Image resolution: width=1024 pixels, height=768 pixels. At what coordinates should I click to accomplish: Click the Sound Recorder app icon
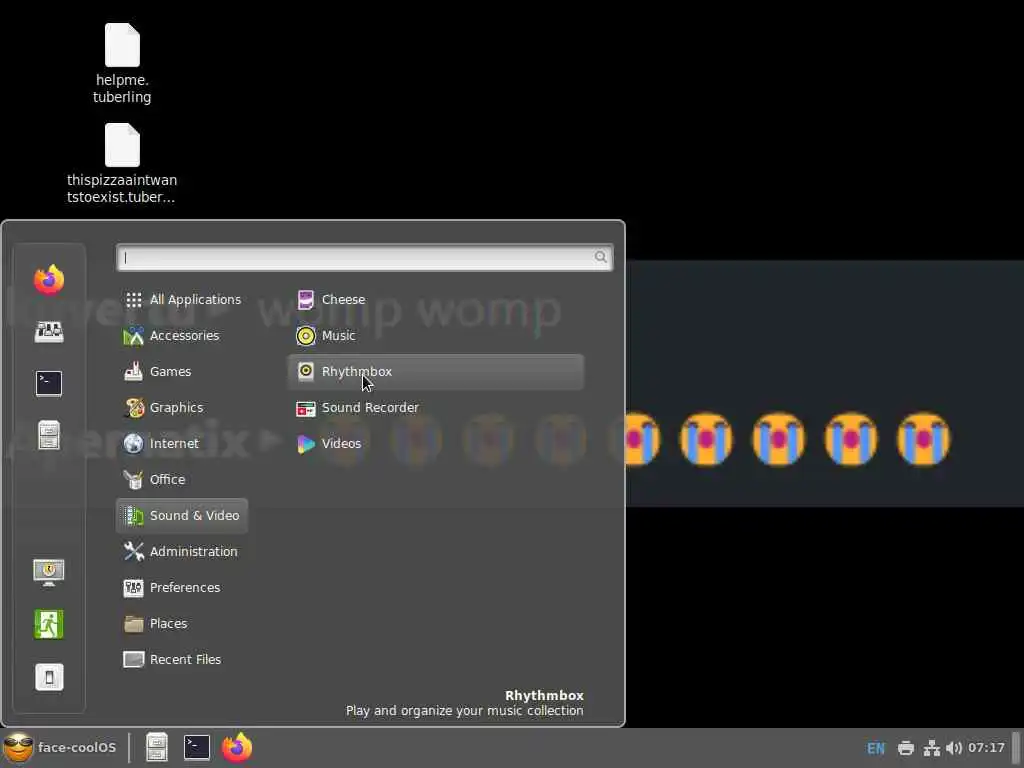tap(306, 408)
